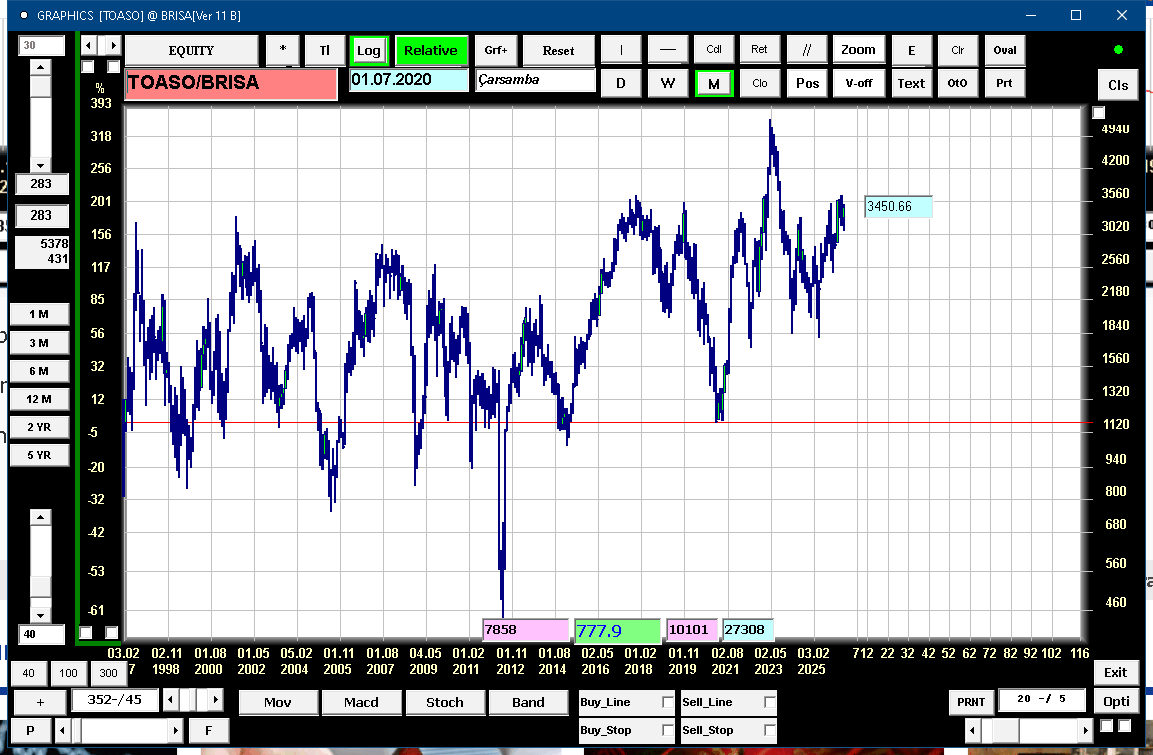Click right arrow of scrollbar beside 352-/45
This screenshot has width=1153, height=755.
(216, 699)
